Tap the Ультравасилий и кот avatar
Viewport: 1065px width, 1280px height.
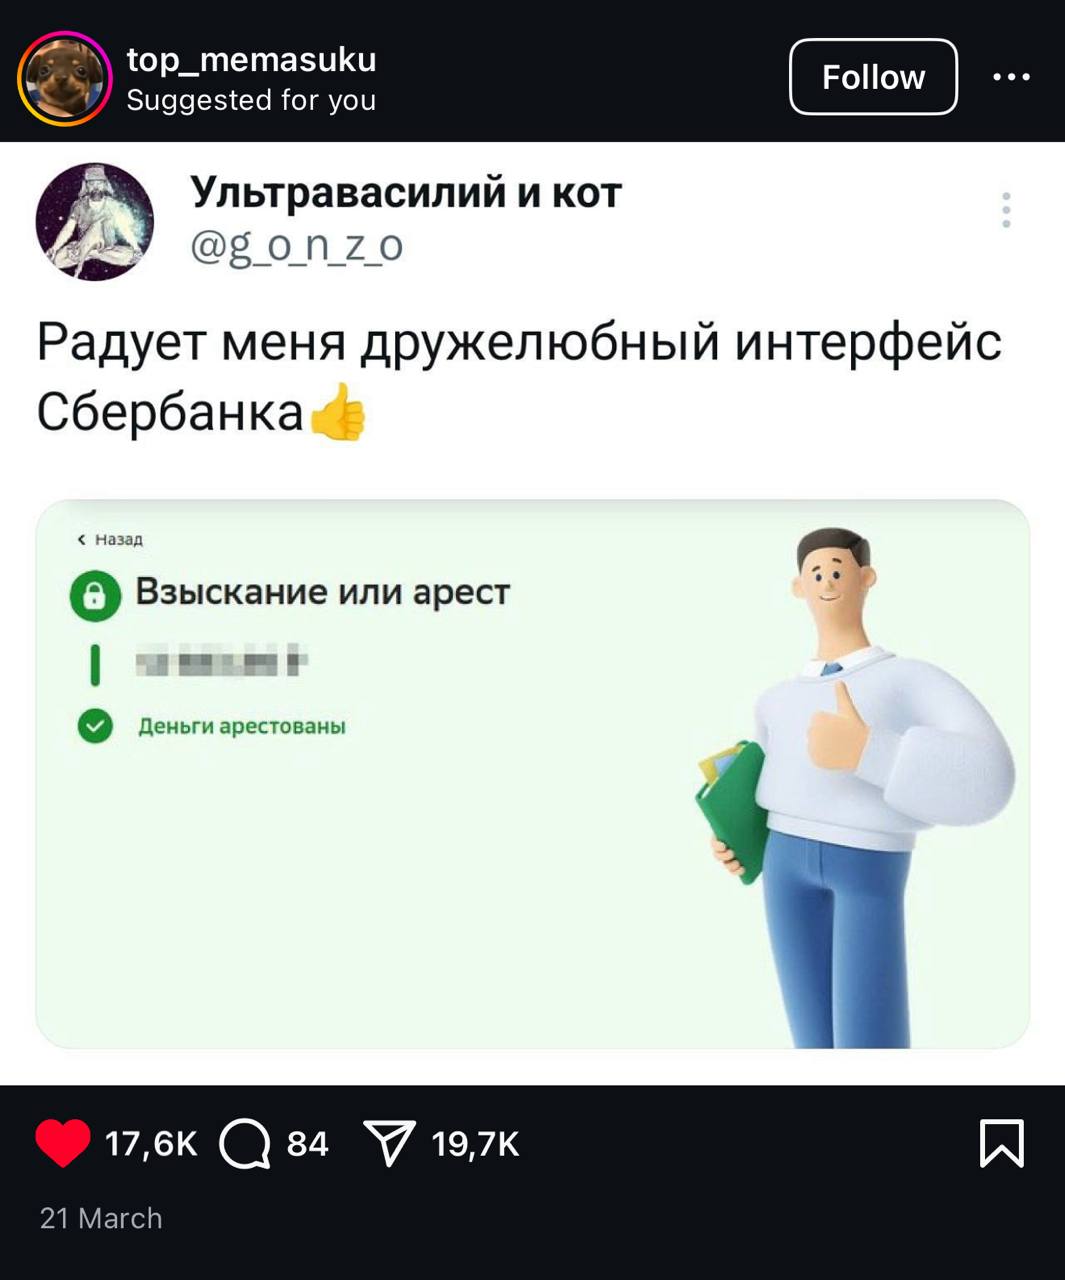pos(95,222)
